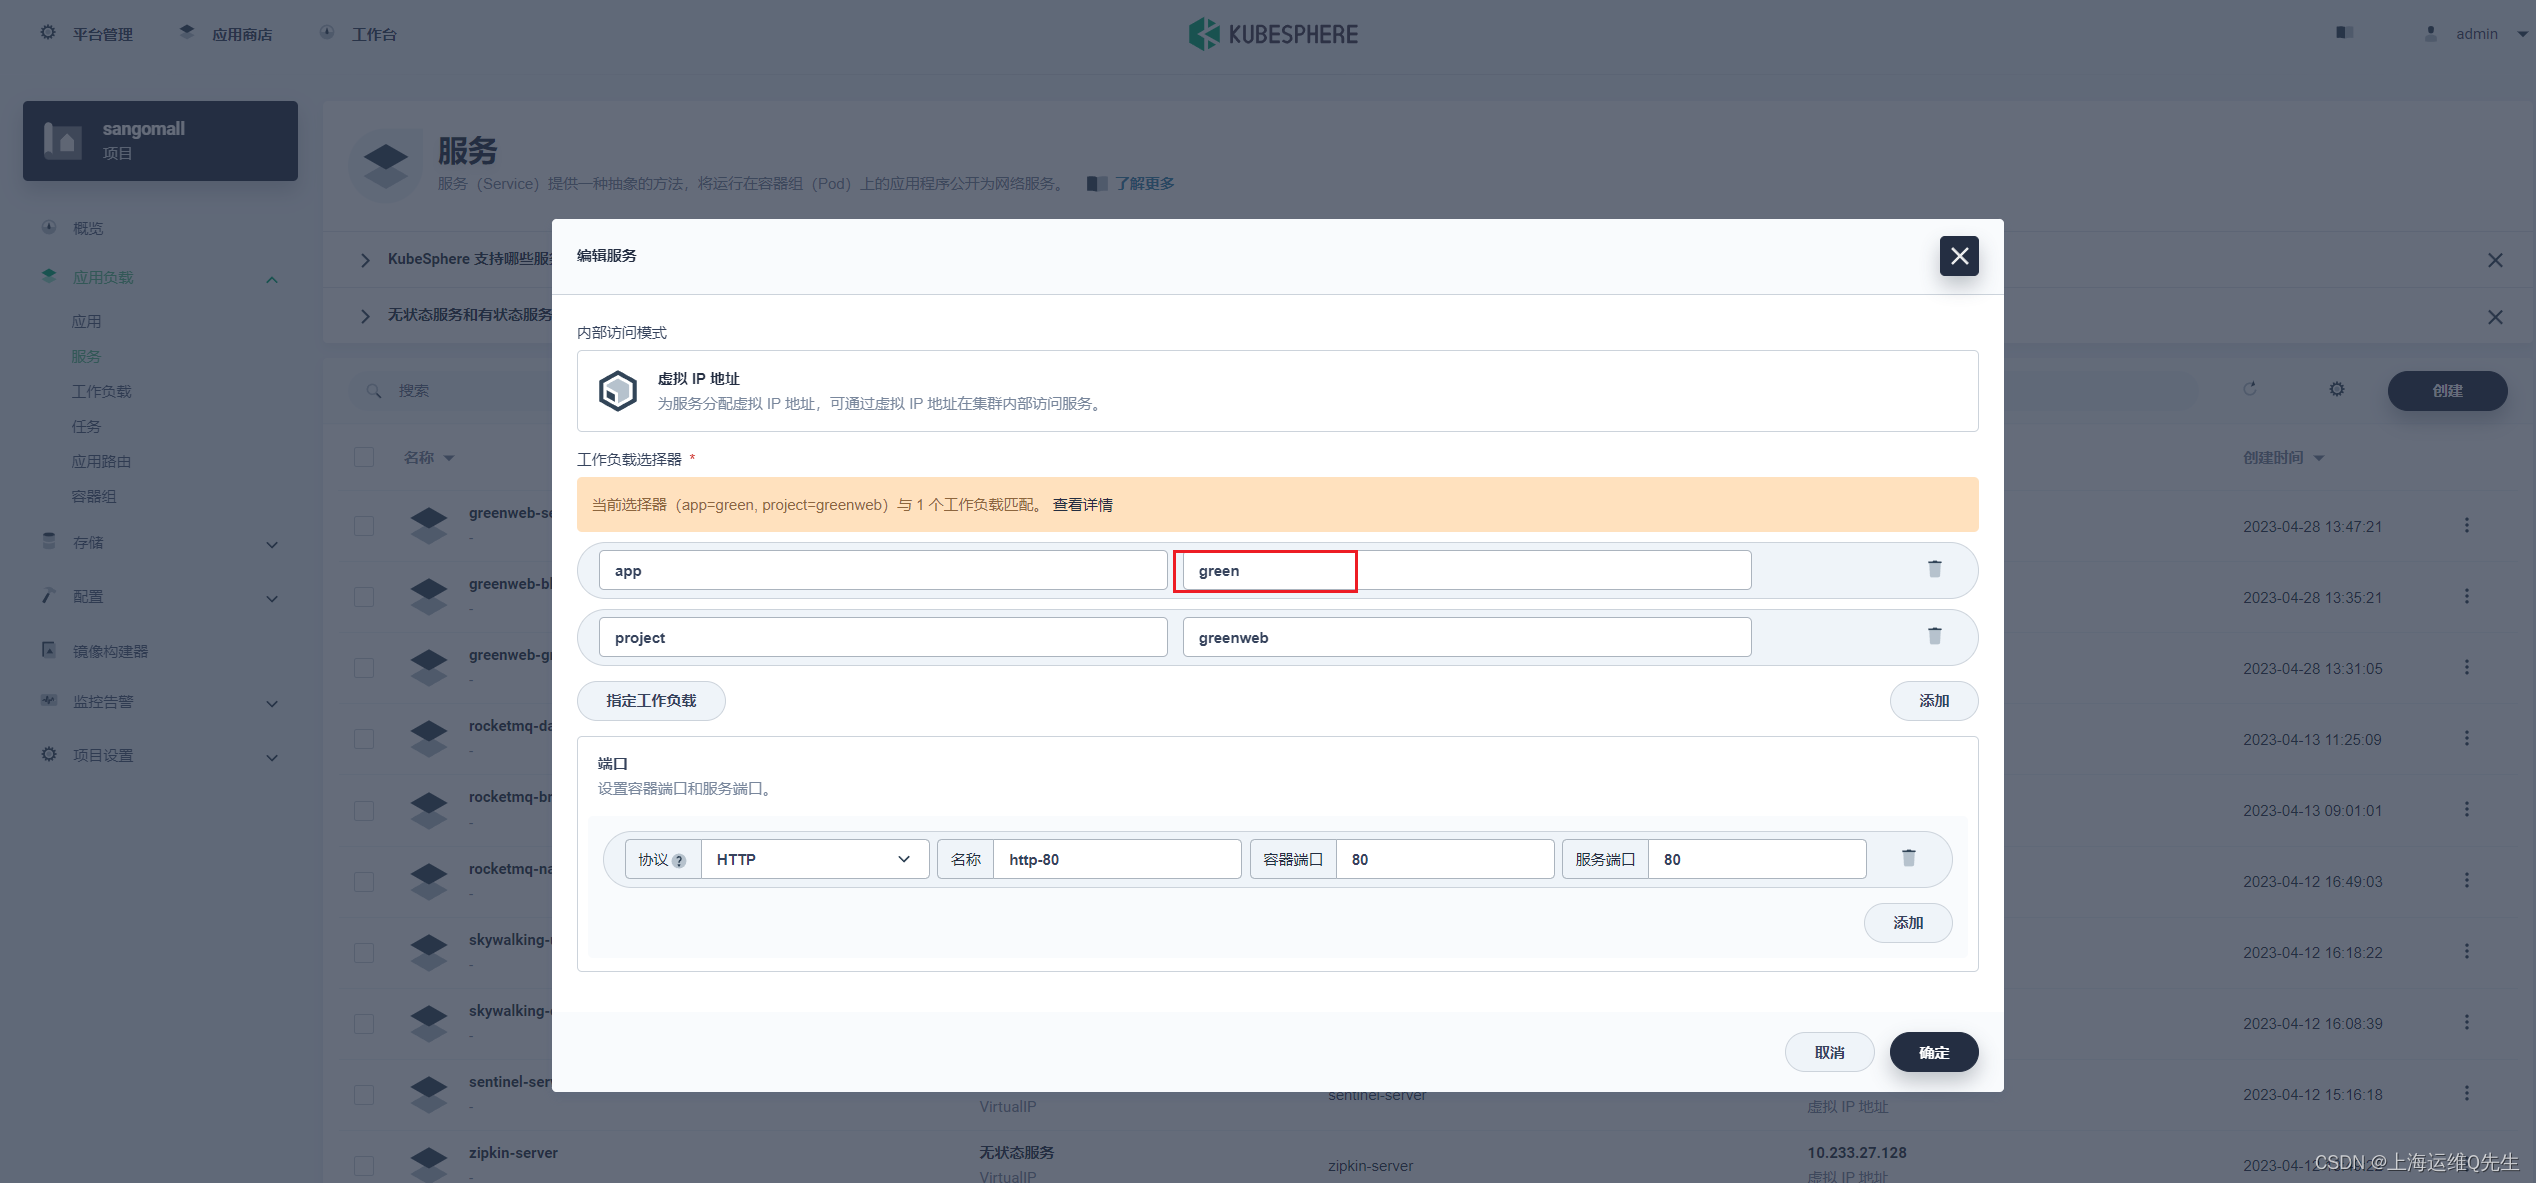Click the selector value field containing green
The image size is (2536, 1183).
coord(1466,570)
